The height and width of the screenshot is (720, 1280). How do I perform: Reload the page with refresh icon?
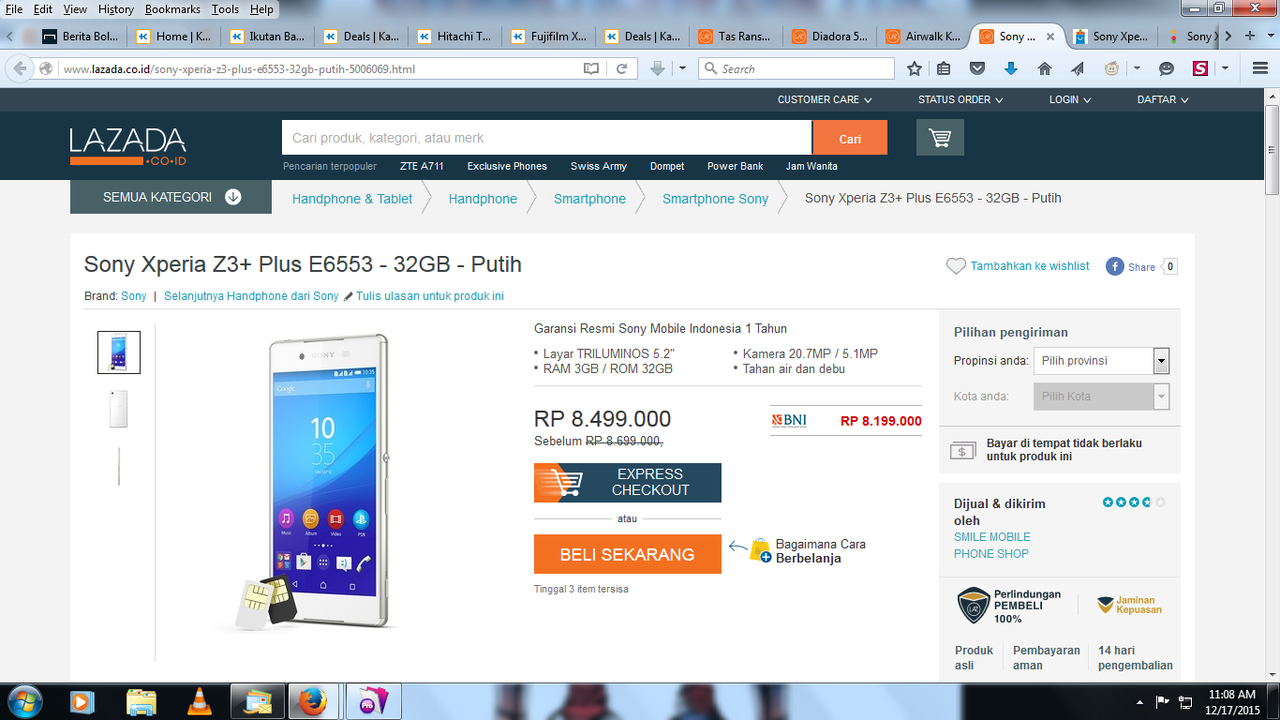[x=621, y=69]
